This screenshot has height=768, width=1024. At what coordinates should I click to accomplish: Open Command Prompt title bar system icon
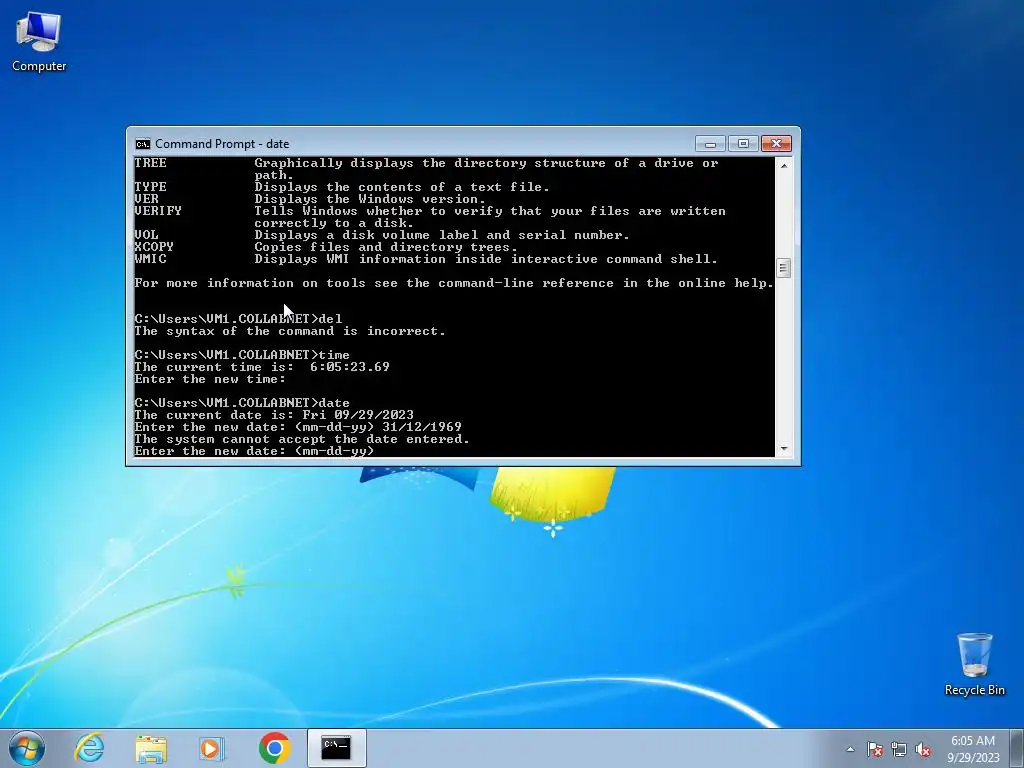pyautogui.click(x=142, y=144)
